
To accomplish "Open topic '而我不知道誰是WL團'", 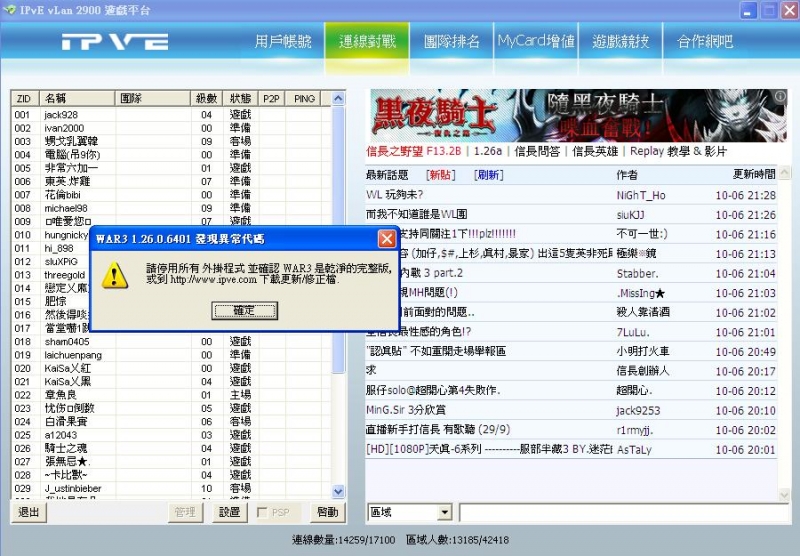I will [416, 214].
